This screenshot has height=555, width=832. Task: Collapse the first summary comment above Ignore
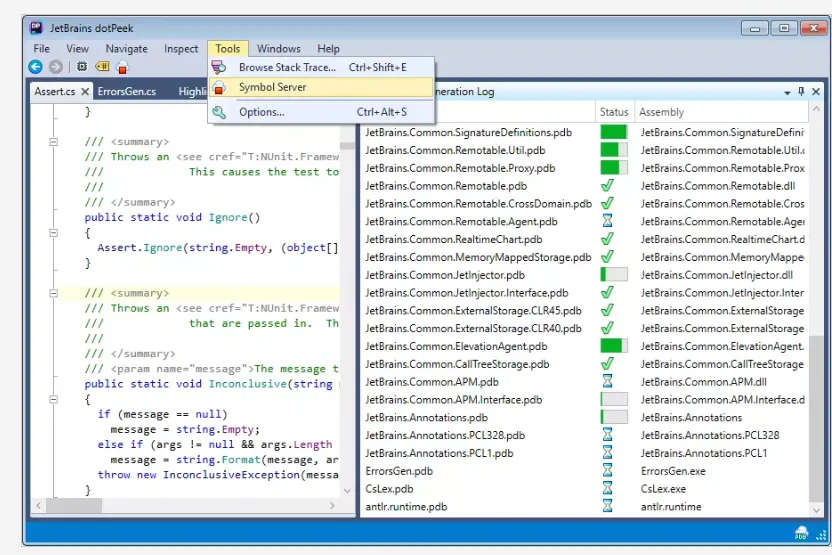click(54, 142)
